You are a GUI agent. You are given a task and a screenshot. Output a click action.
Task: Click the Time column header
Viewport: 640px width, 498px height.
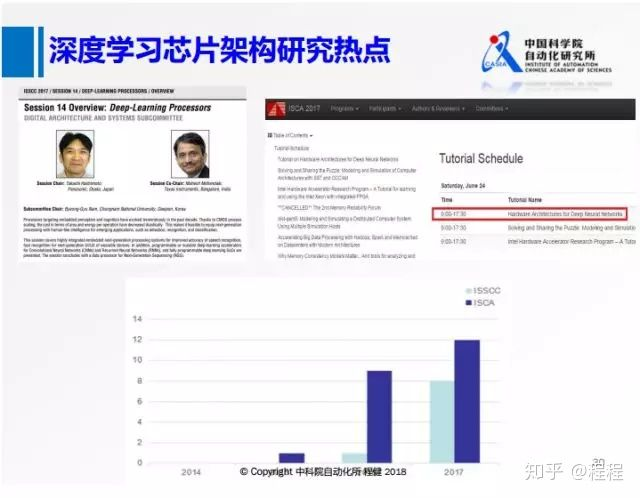[447, 200]
